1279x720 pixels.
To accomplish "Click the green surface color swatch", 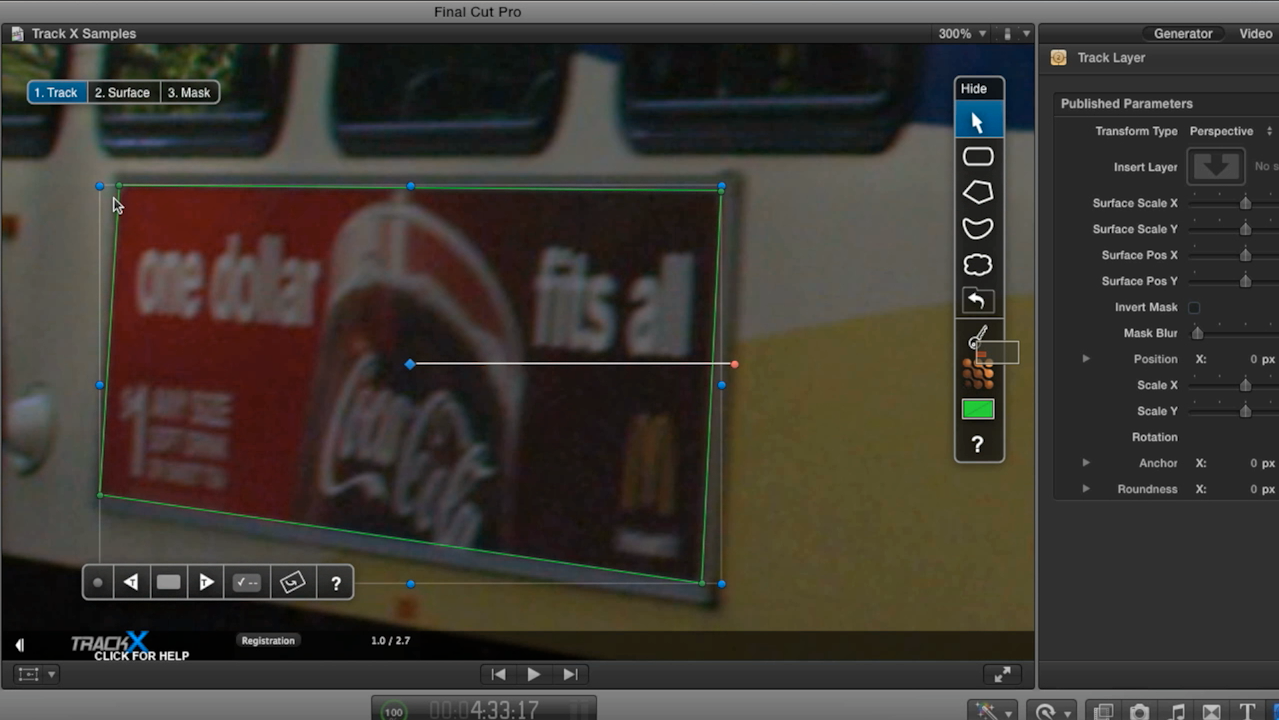I will pos(978,409).
